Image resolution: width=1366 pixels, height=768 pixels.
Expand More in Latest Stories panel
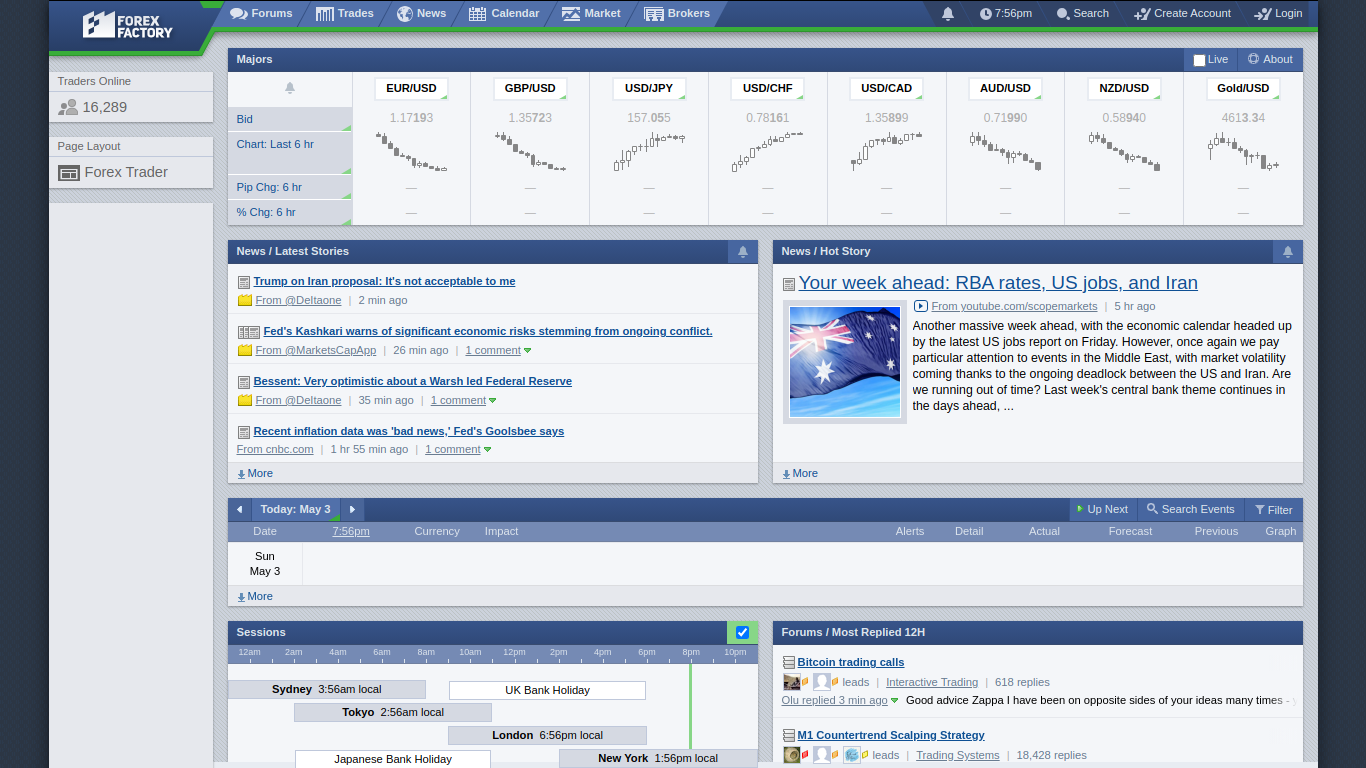[x=254, y=474]
